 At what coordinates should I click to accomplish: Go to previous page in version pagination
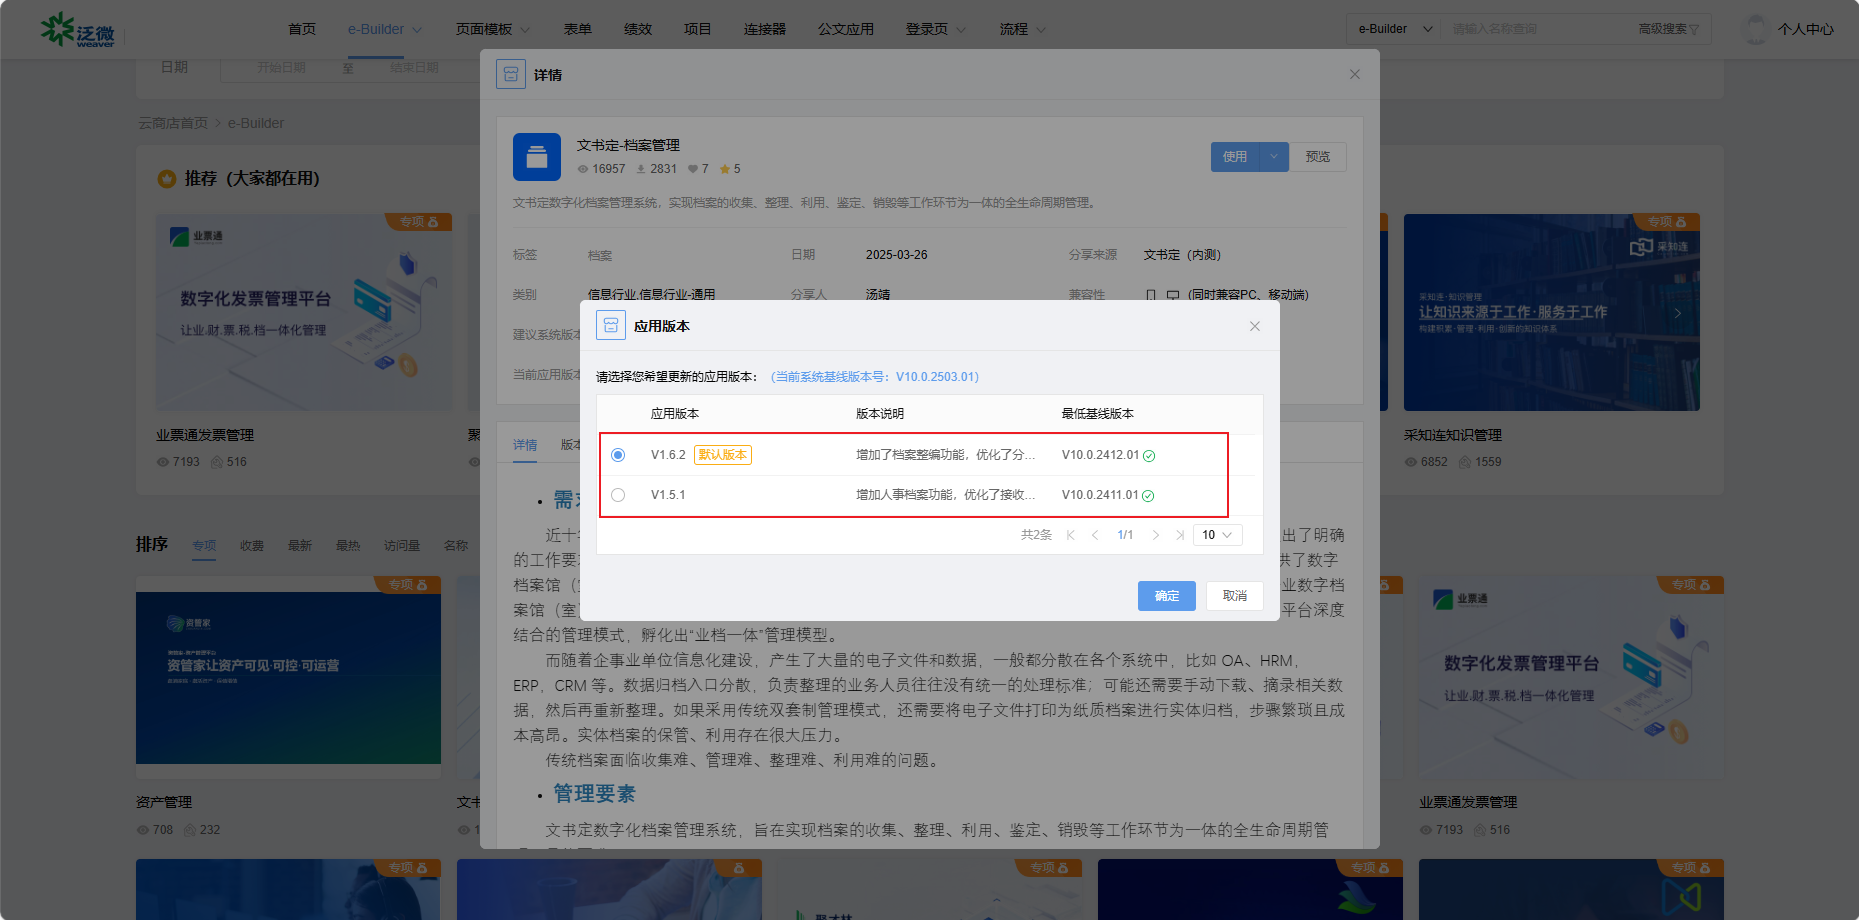click(1095, 535)
